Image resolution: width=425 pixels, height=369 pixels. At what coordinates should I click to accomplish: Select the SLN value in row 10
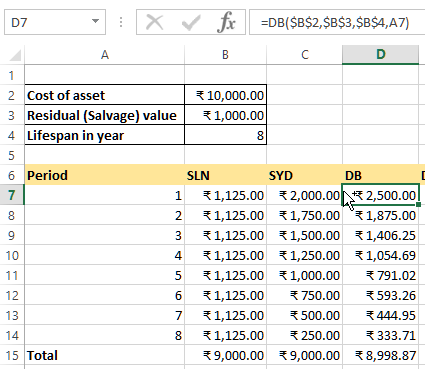tap(225, 255)
